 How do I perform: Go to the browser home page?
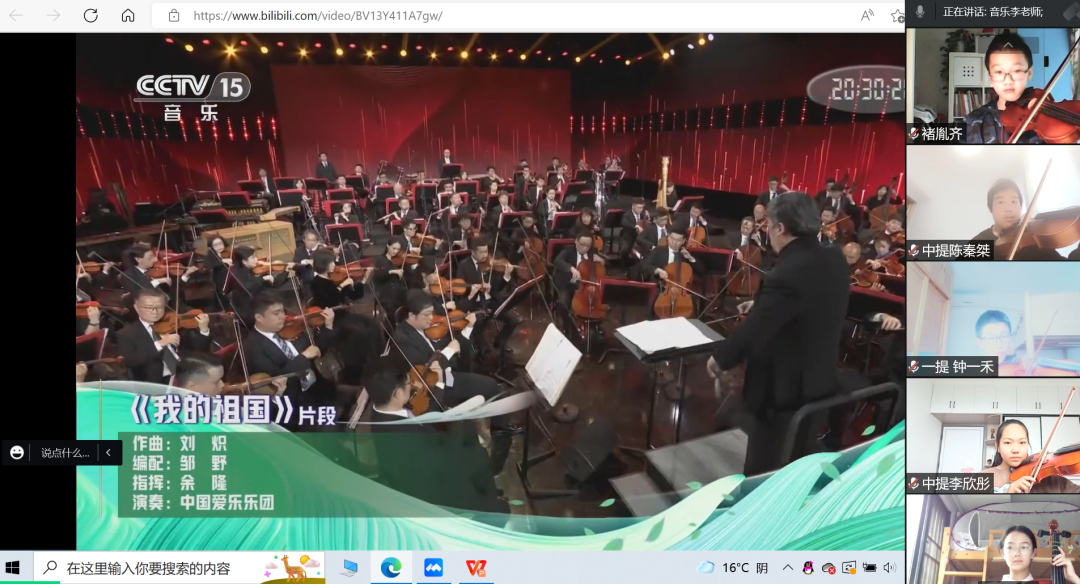coord(128,16)
